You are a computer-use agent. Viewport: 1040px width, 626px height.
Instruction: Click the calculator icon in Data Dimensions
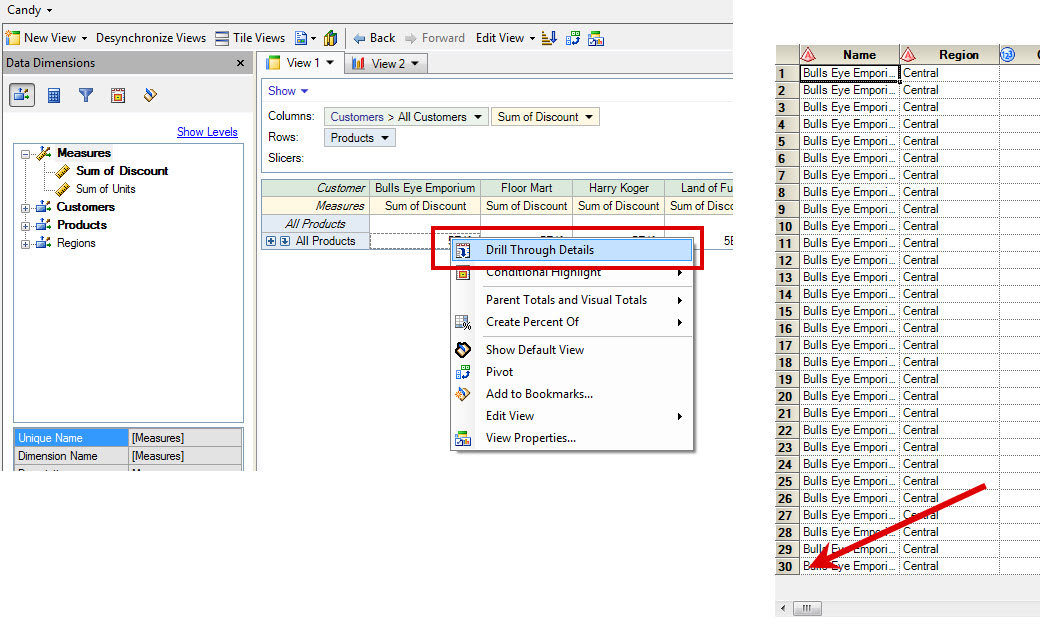click(54, 95)
